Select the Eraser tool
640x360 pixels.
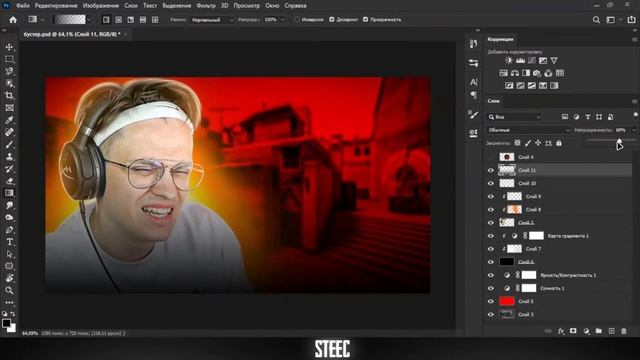pos(9,181)
